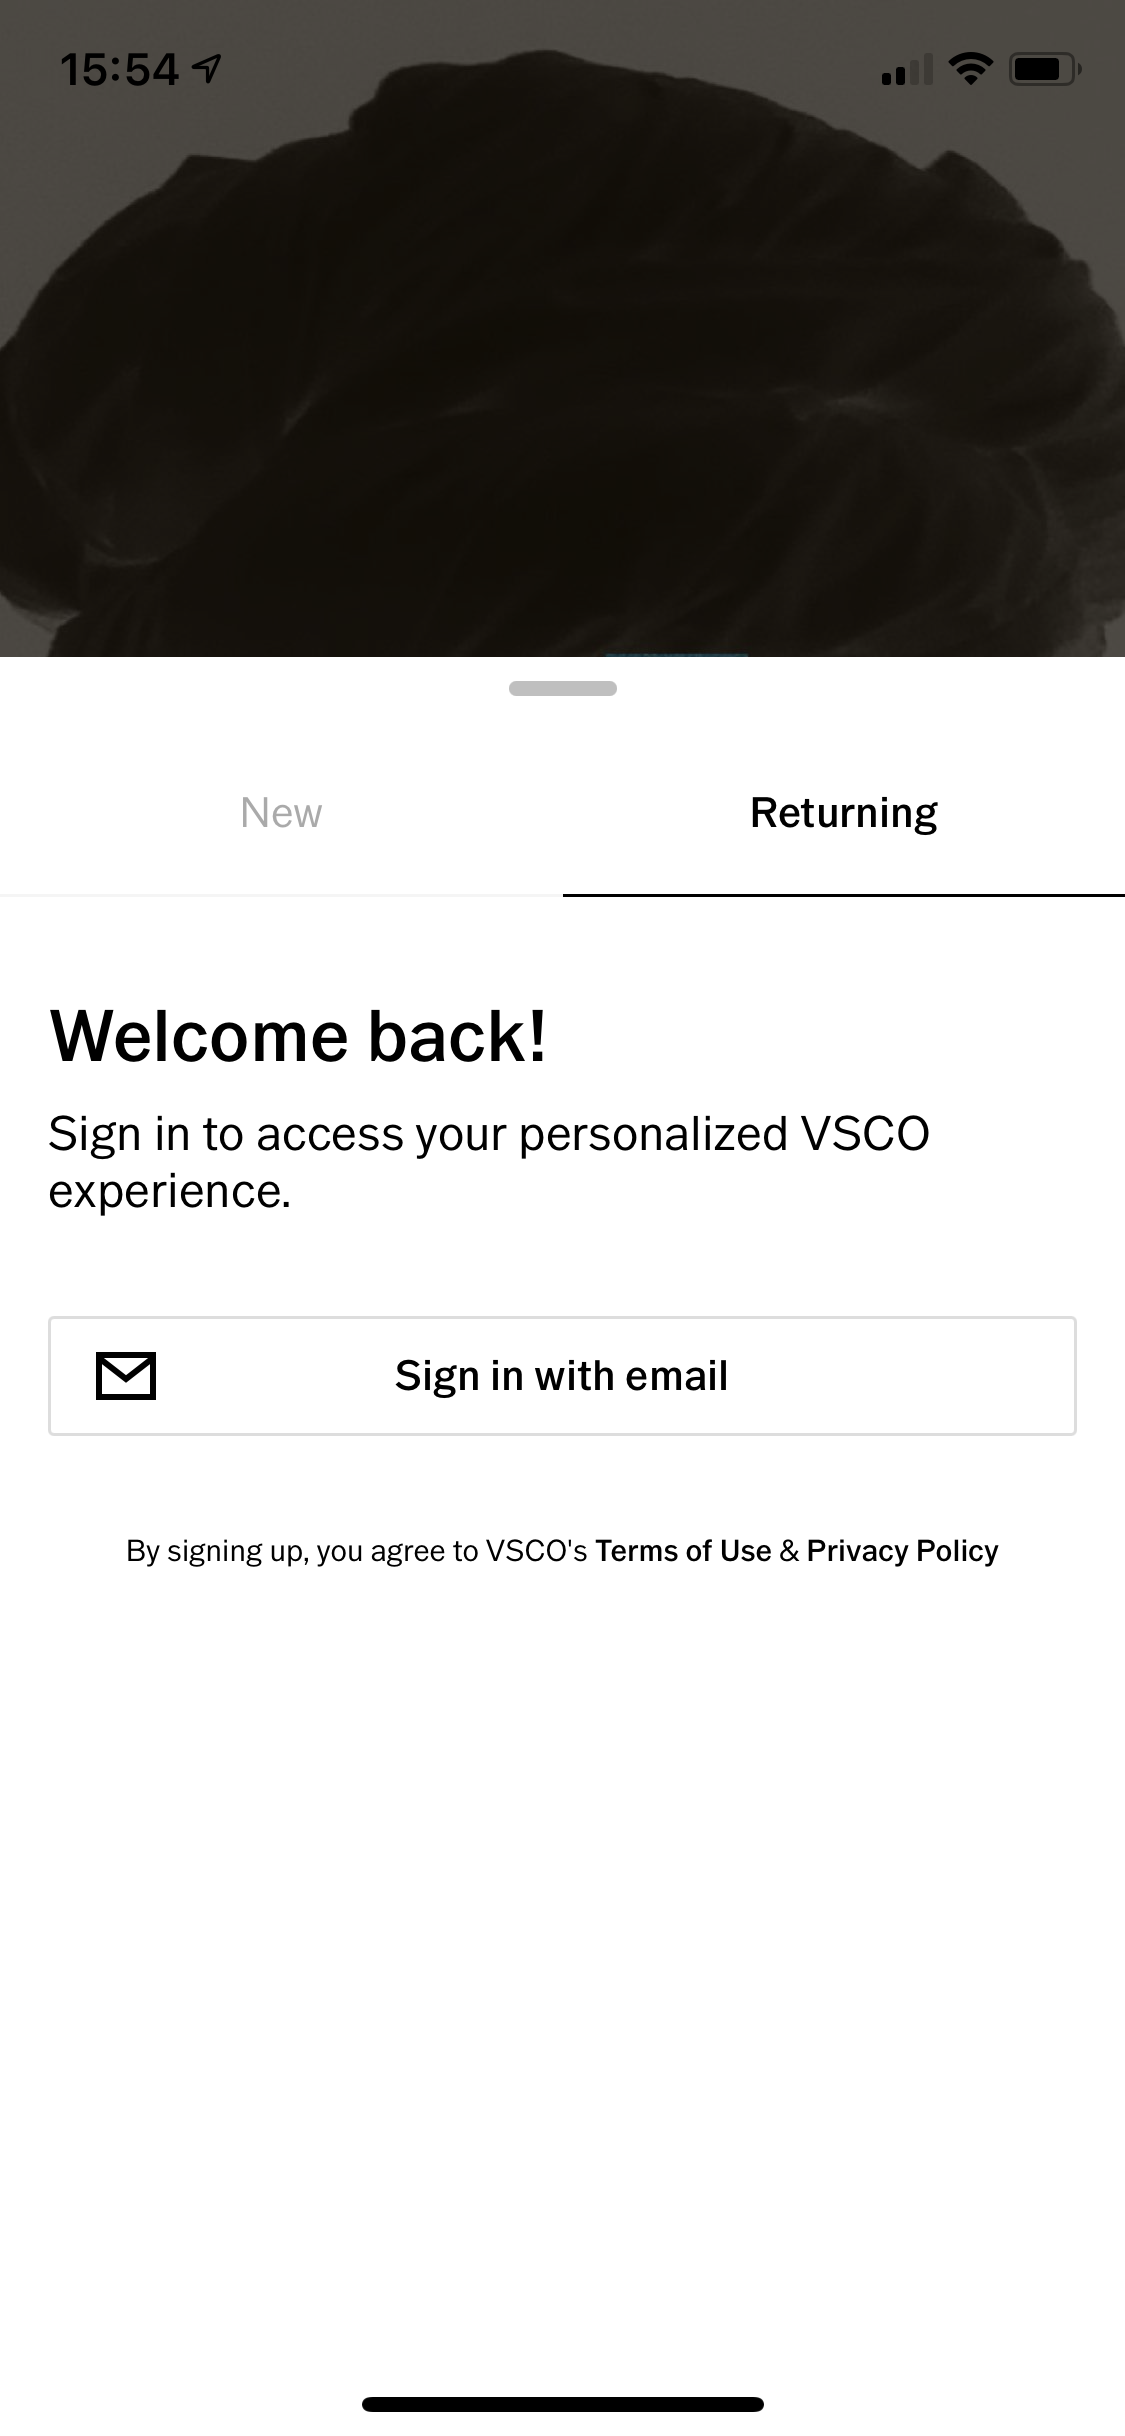This screenshot has width=1125, height=2436.
Task: Tap the dimmed background photo
Action: pyautogui.click(x=562, y=350)
